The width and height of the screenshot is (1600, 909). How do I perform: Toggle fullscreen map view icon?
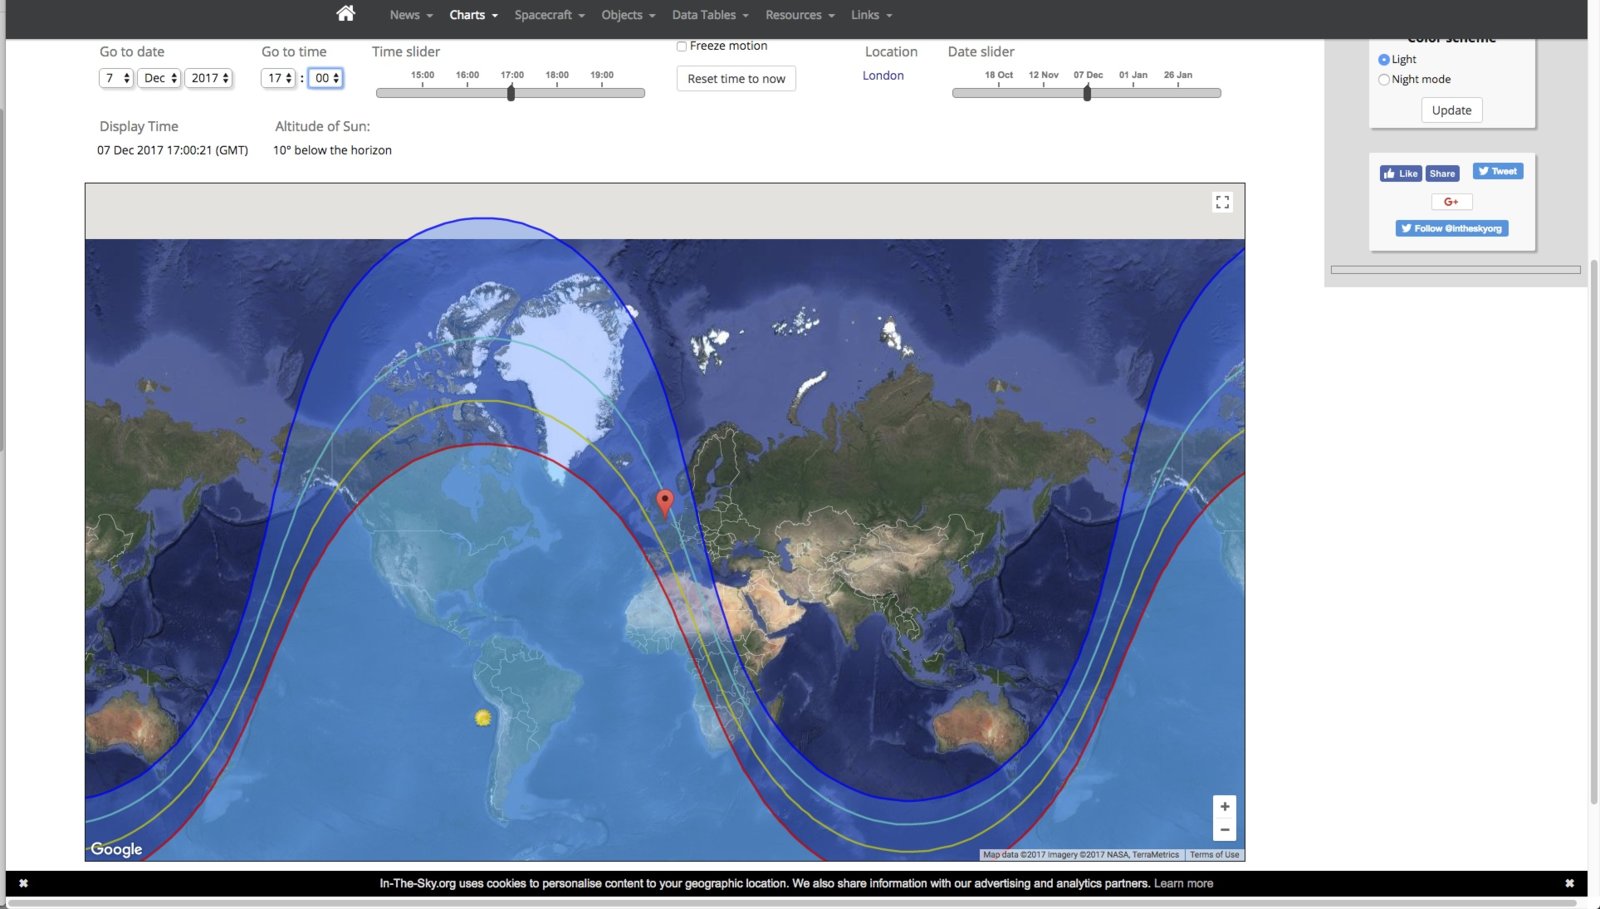tap(1222, 202)
